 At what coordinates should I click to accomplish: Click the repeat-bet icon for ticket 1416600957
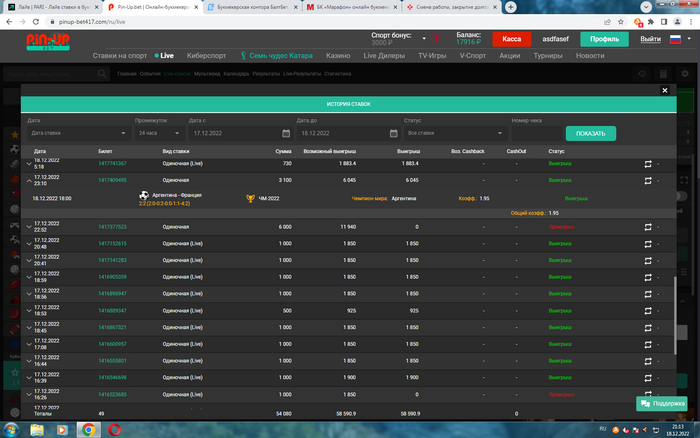(648, 345)
